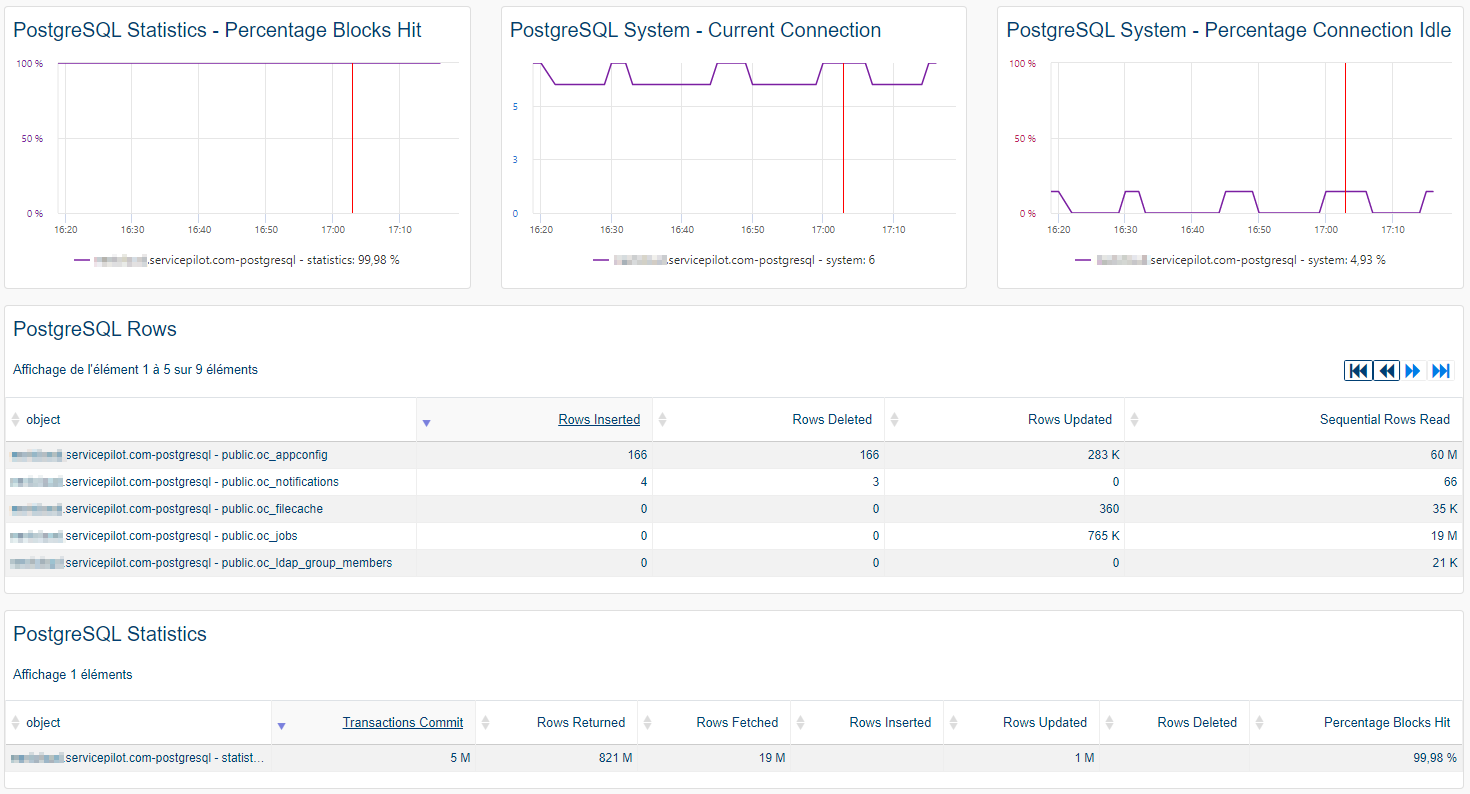Go to first page of PostgreSQL Rows
1470x794 pixels.
1358,371
